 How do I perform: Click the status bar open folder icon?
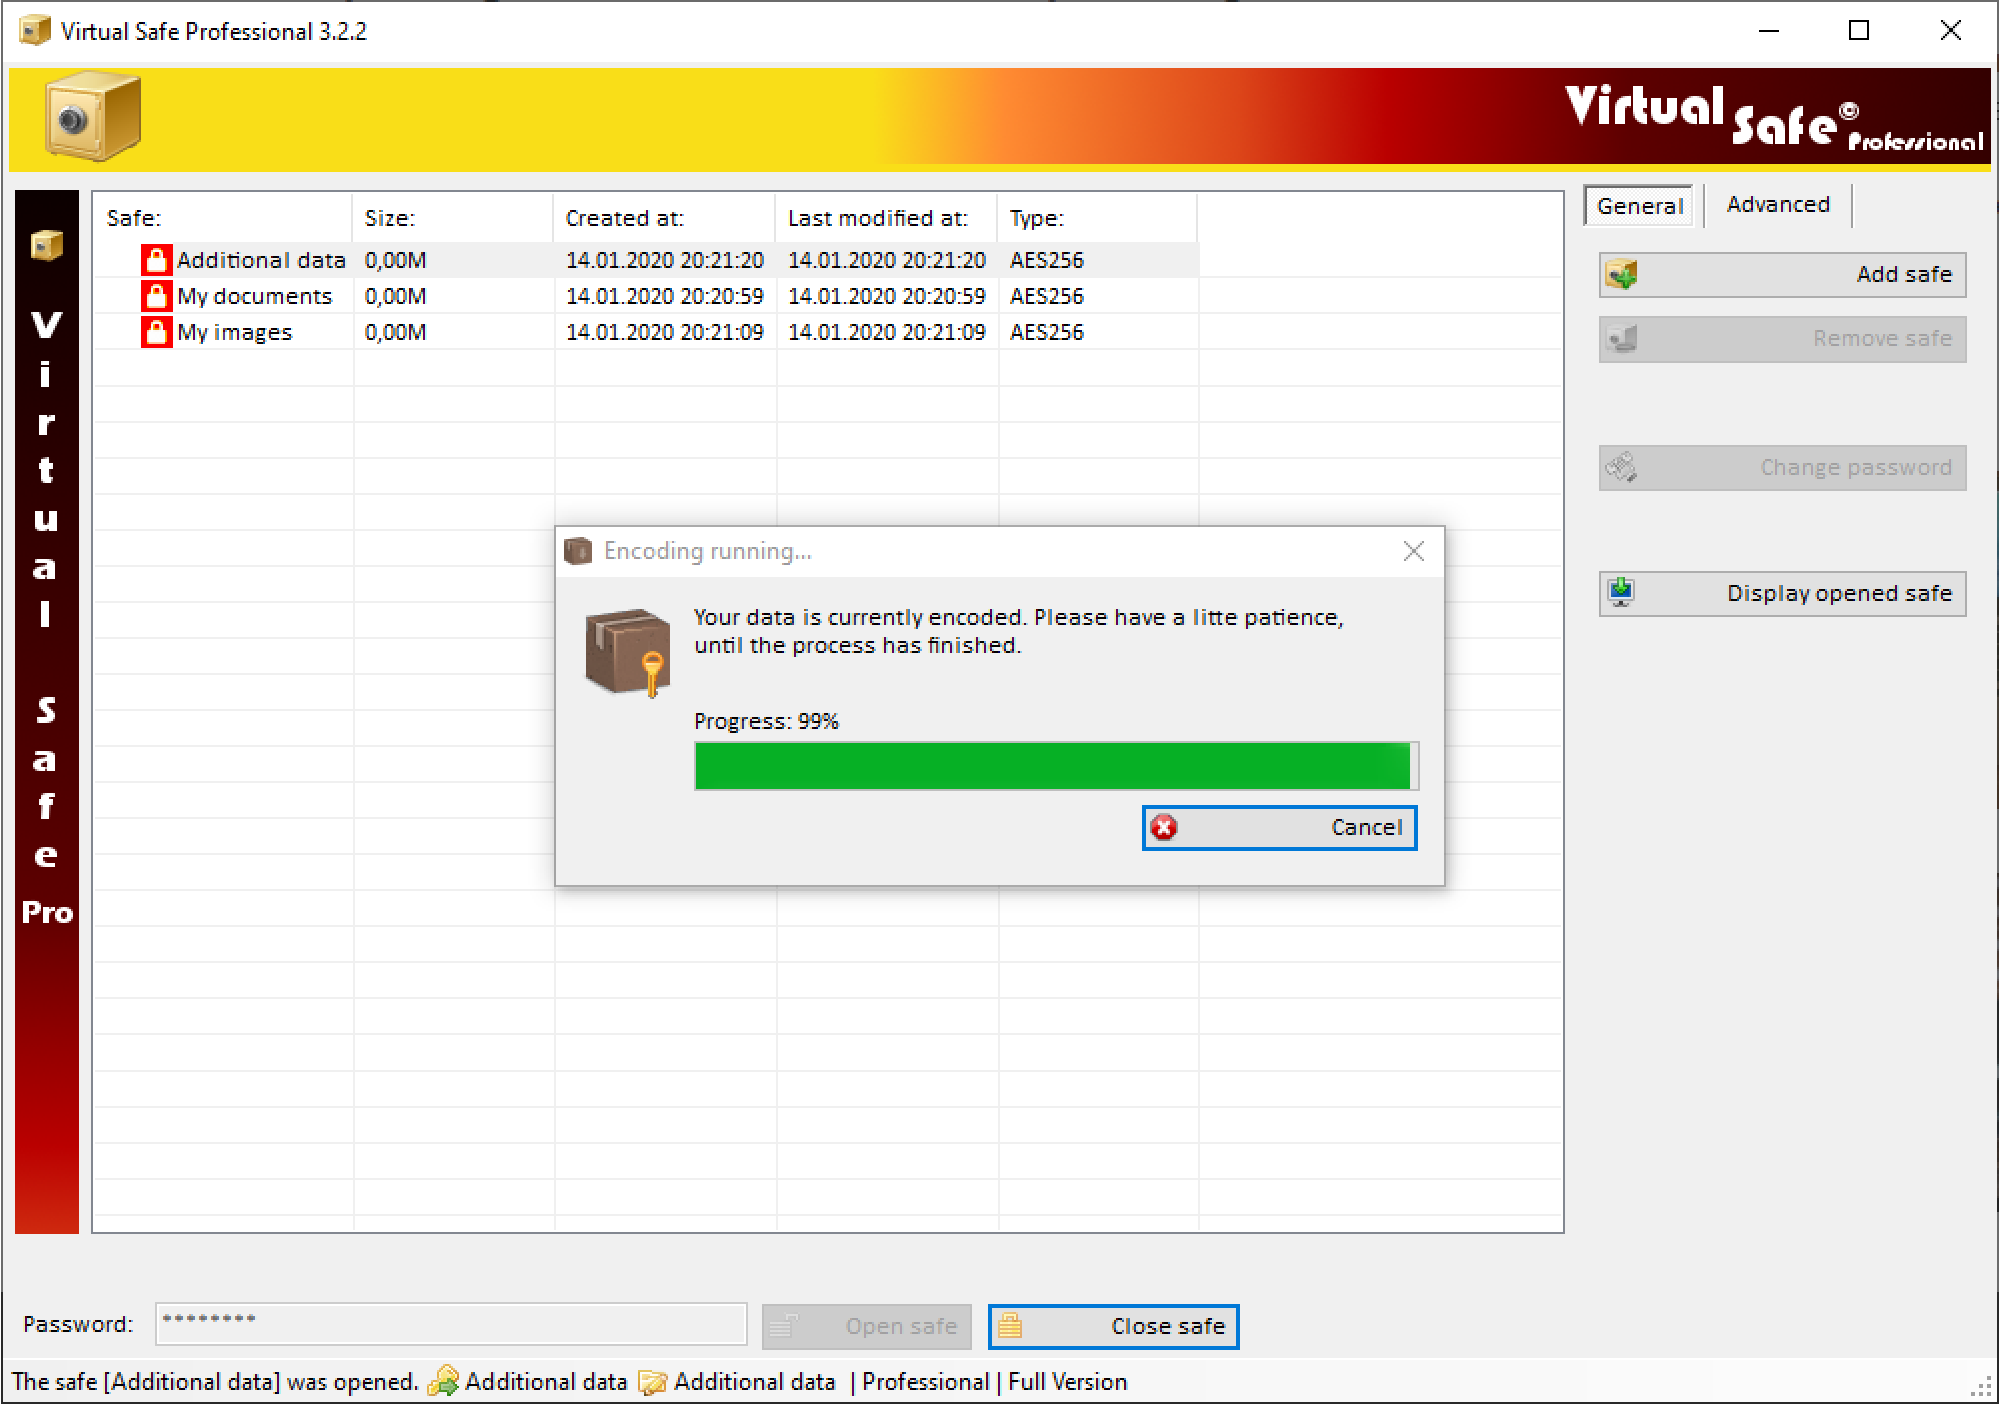pos(652,1382)
